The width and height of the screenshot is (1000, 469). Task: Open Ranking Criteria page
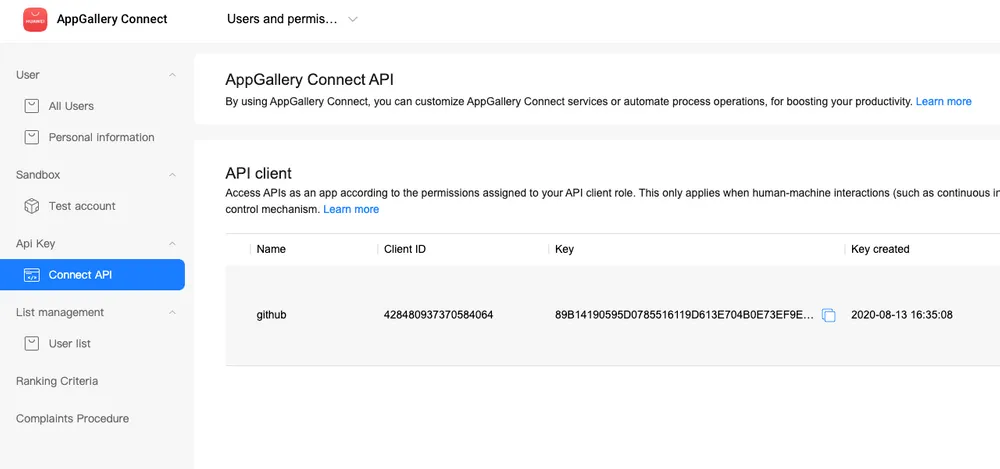[57, 381]
